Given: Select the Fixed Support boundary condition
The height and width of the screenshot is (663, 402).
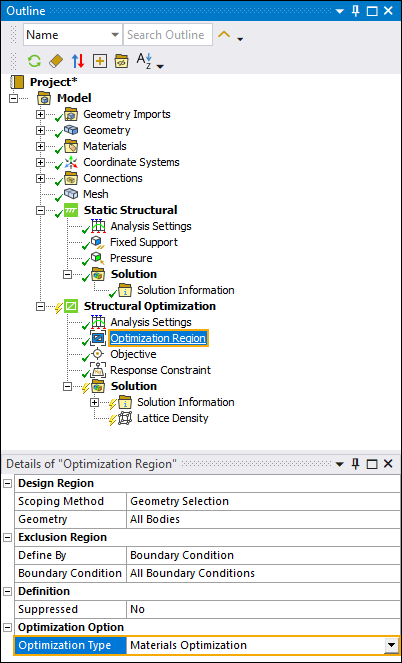Looking at the screenshot, I should coord(144,242).
